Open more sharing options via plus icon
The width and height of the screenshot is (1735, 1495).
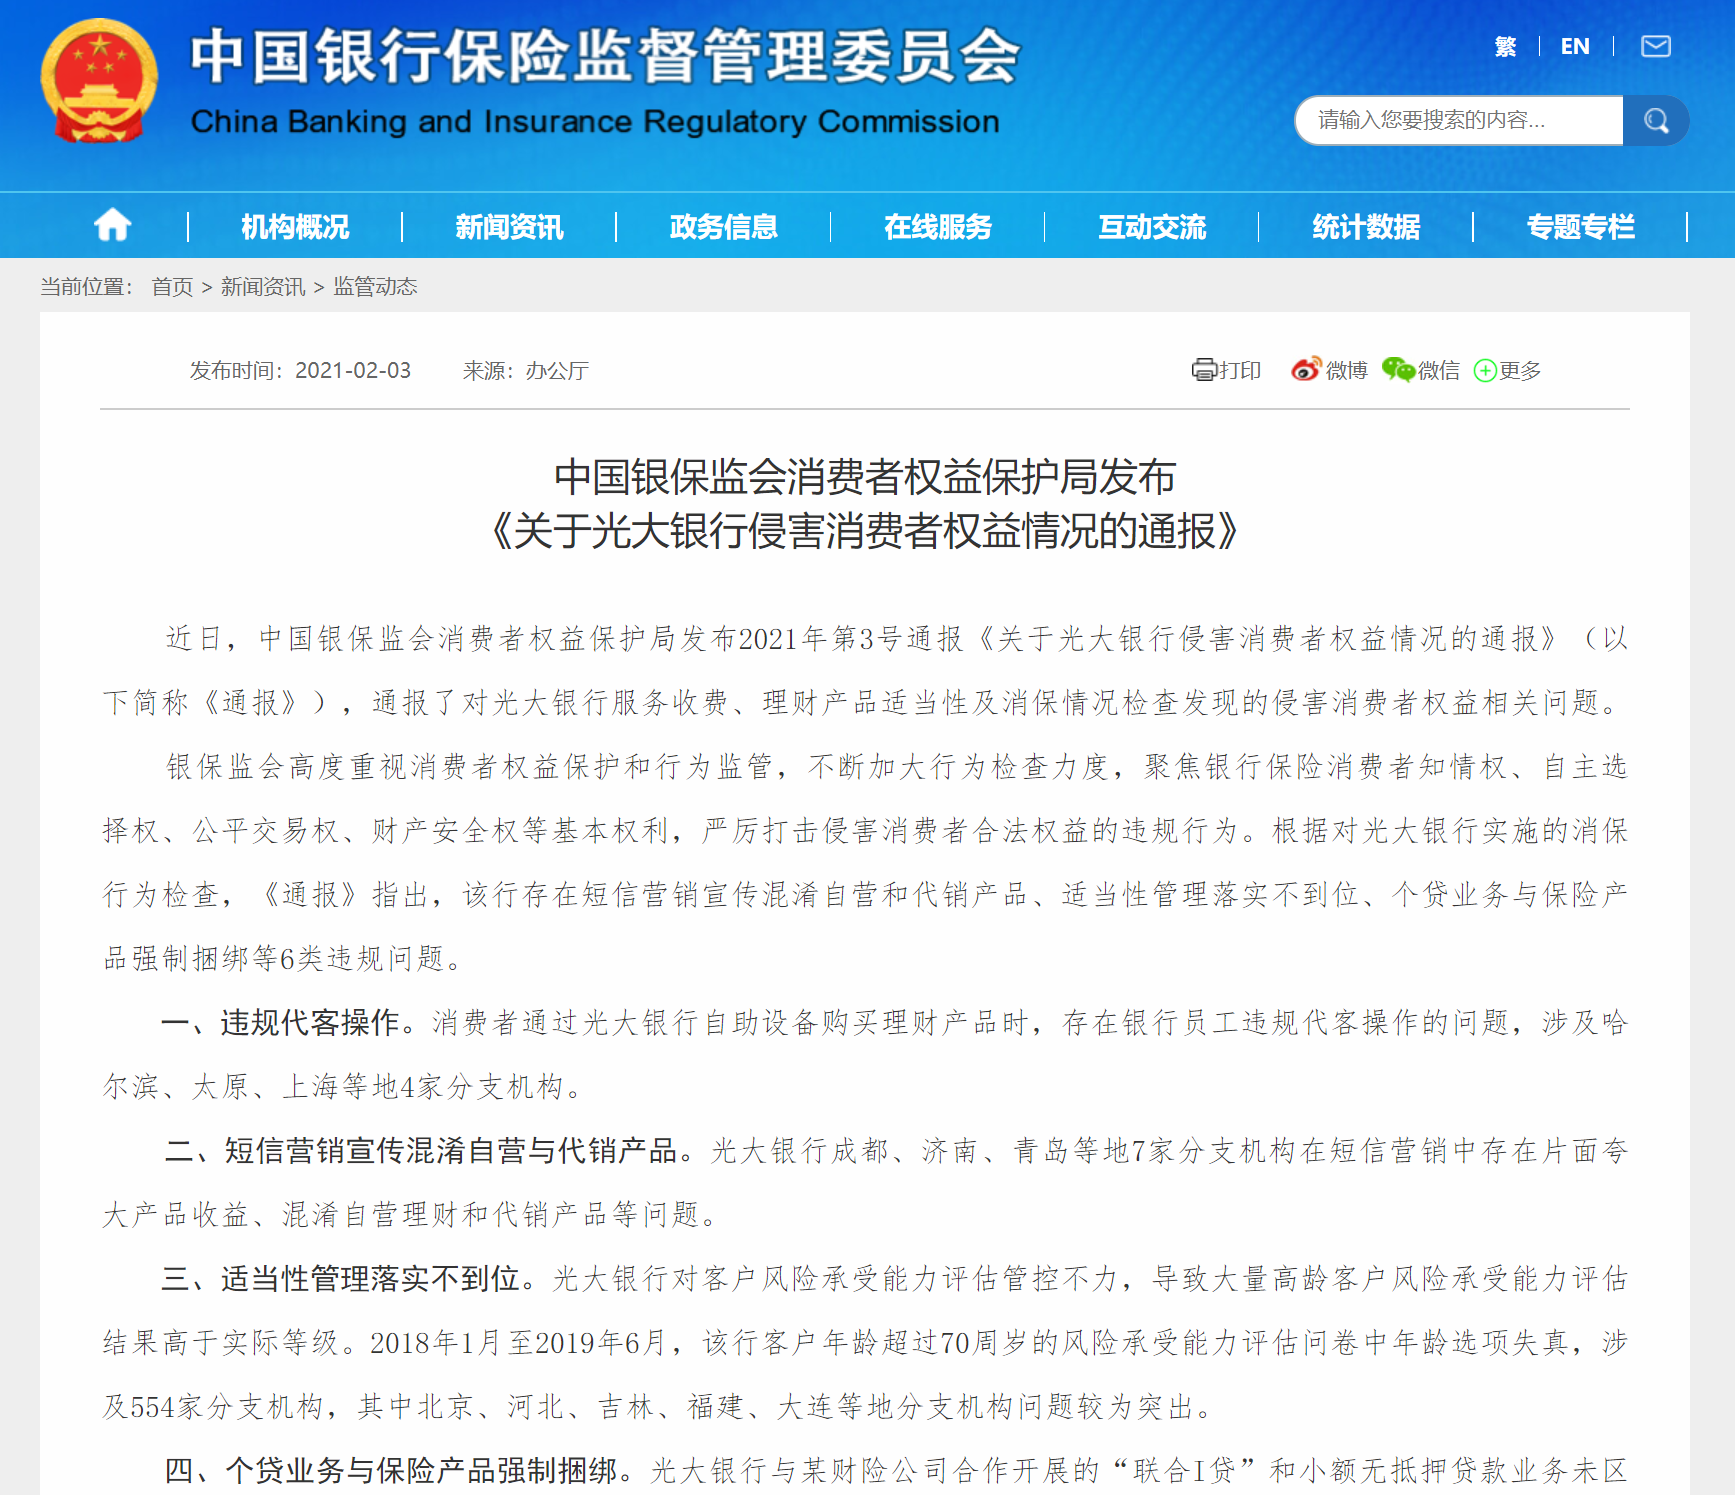tap(1485, 370)
